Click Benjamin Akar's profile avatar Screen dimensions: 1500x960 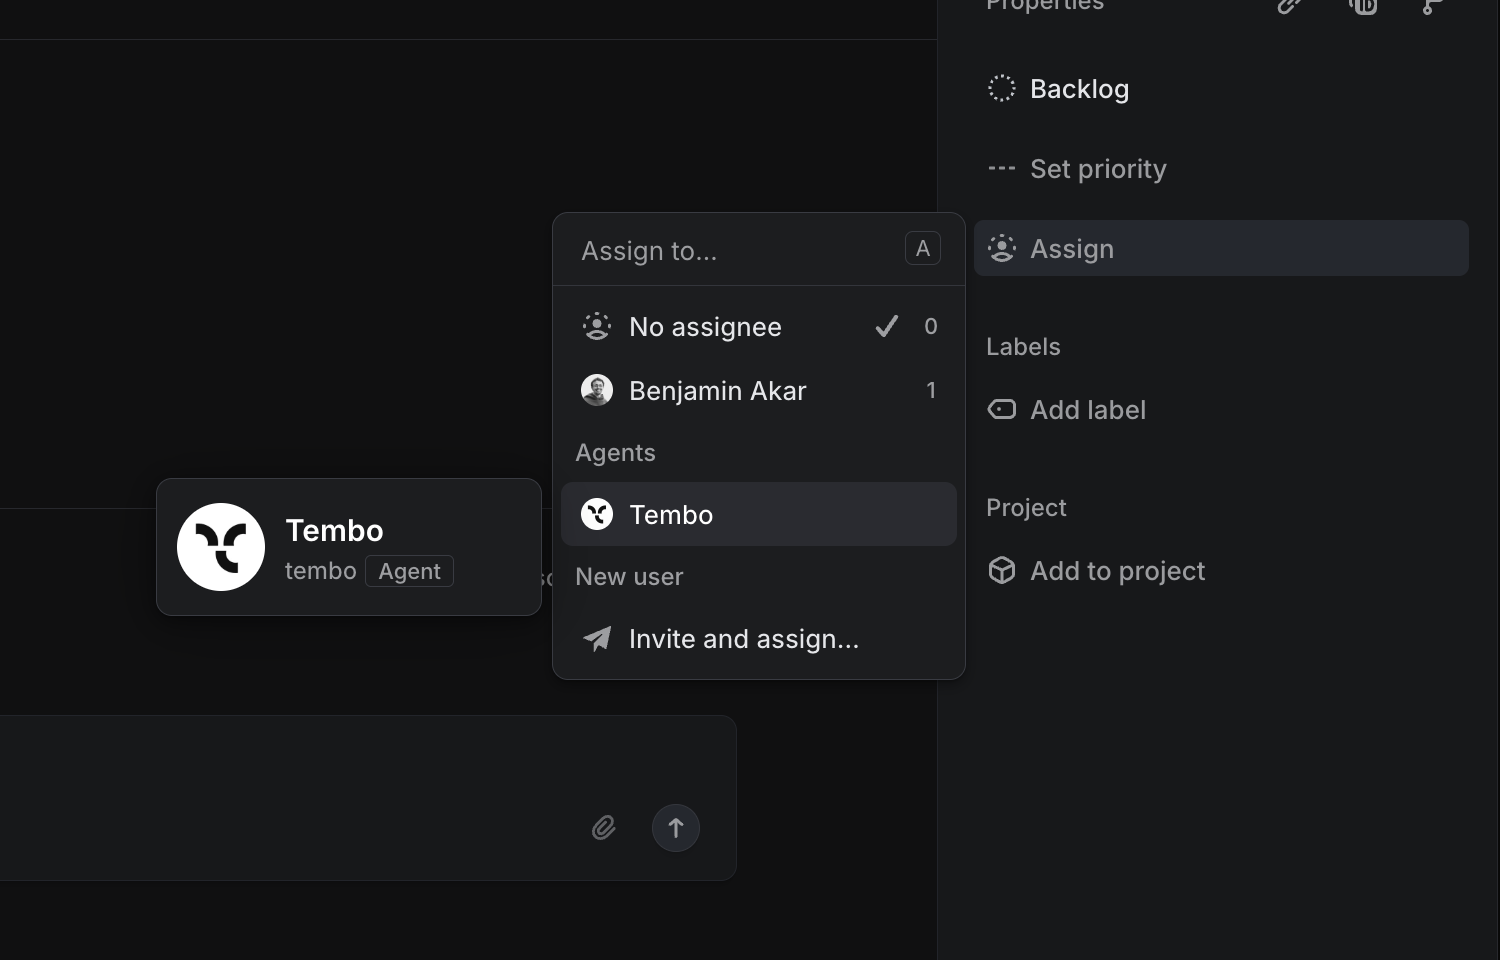(x=596, y=391)
